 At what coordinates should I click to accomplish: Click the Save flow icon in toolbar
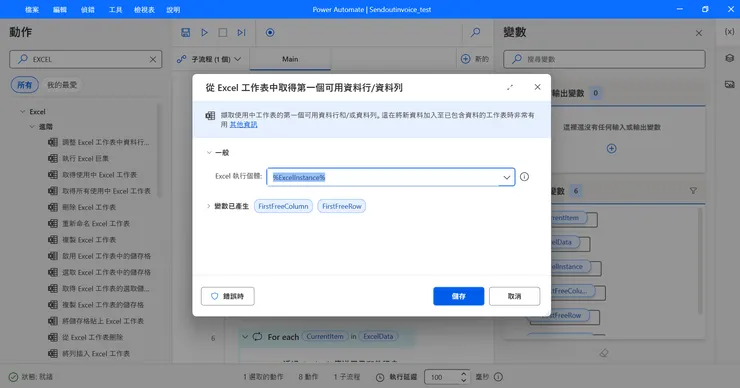point(185,33)
